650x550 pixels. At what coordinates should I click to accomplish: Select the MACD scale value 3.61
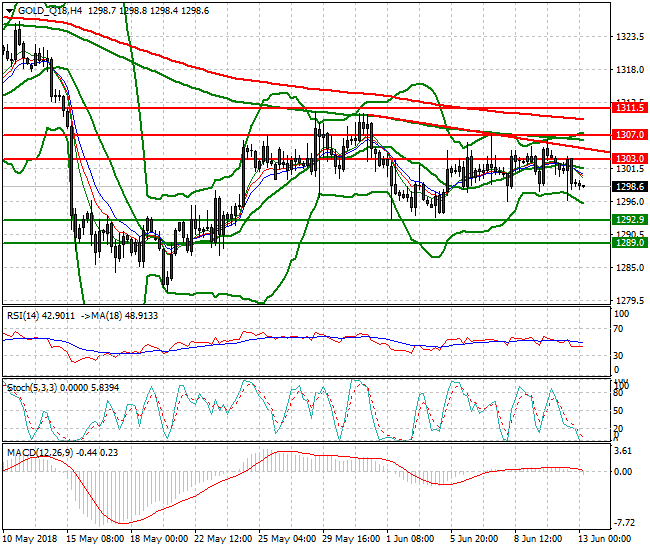point(624,451)
